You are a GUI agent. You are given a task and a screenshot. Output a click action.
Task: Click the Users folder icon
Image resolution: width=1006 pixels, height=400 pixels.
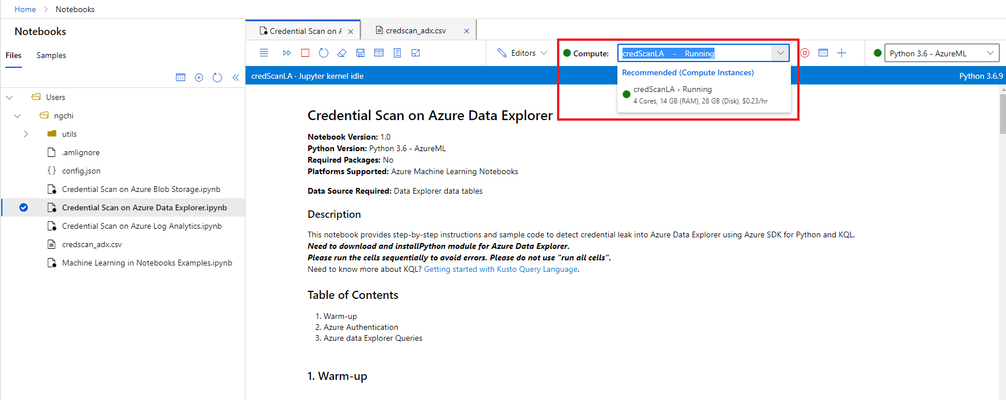[x=36, y=97]
